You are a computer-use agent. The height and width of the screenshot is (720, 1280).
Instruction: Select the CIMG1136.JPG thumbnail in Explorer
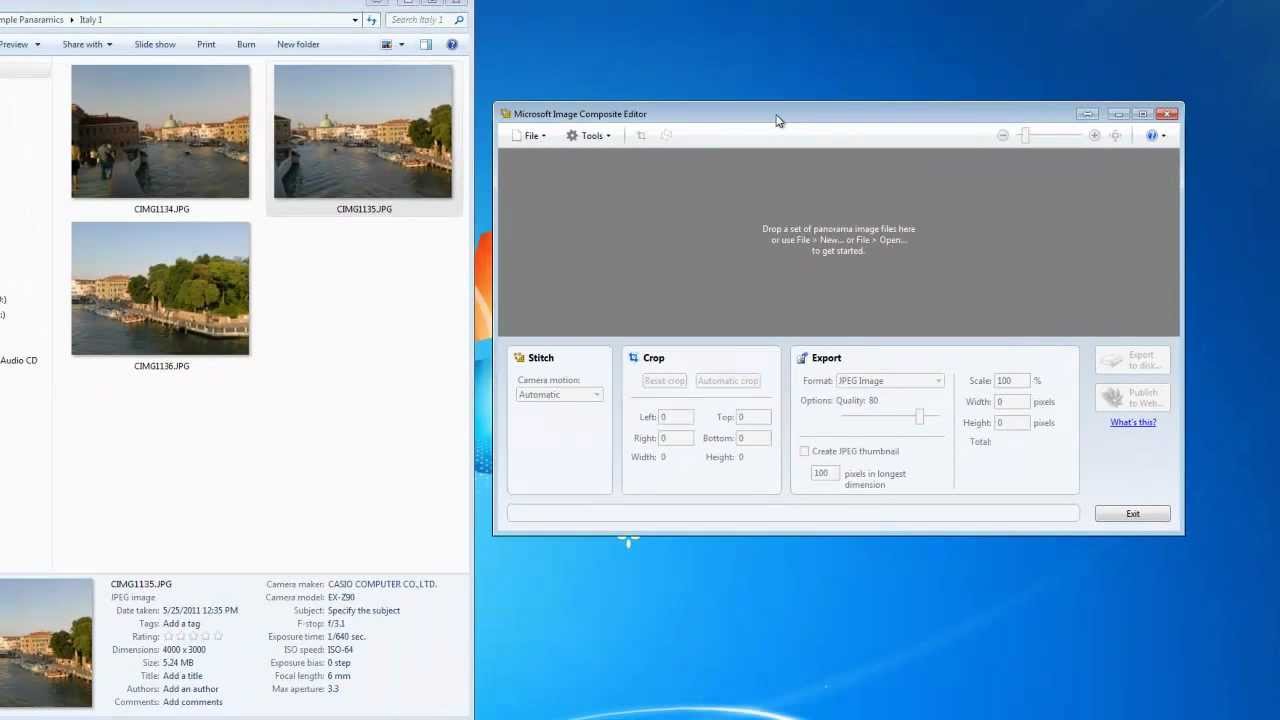[x=161, y=289]
